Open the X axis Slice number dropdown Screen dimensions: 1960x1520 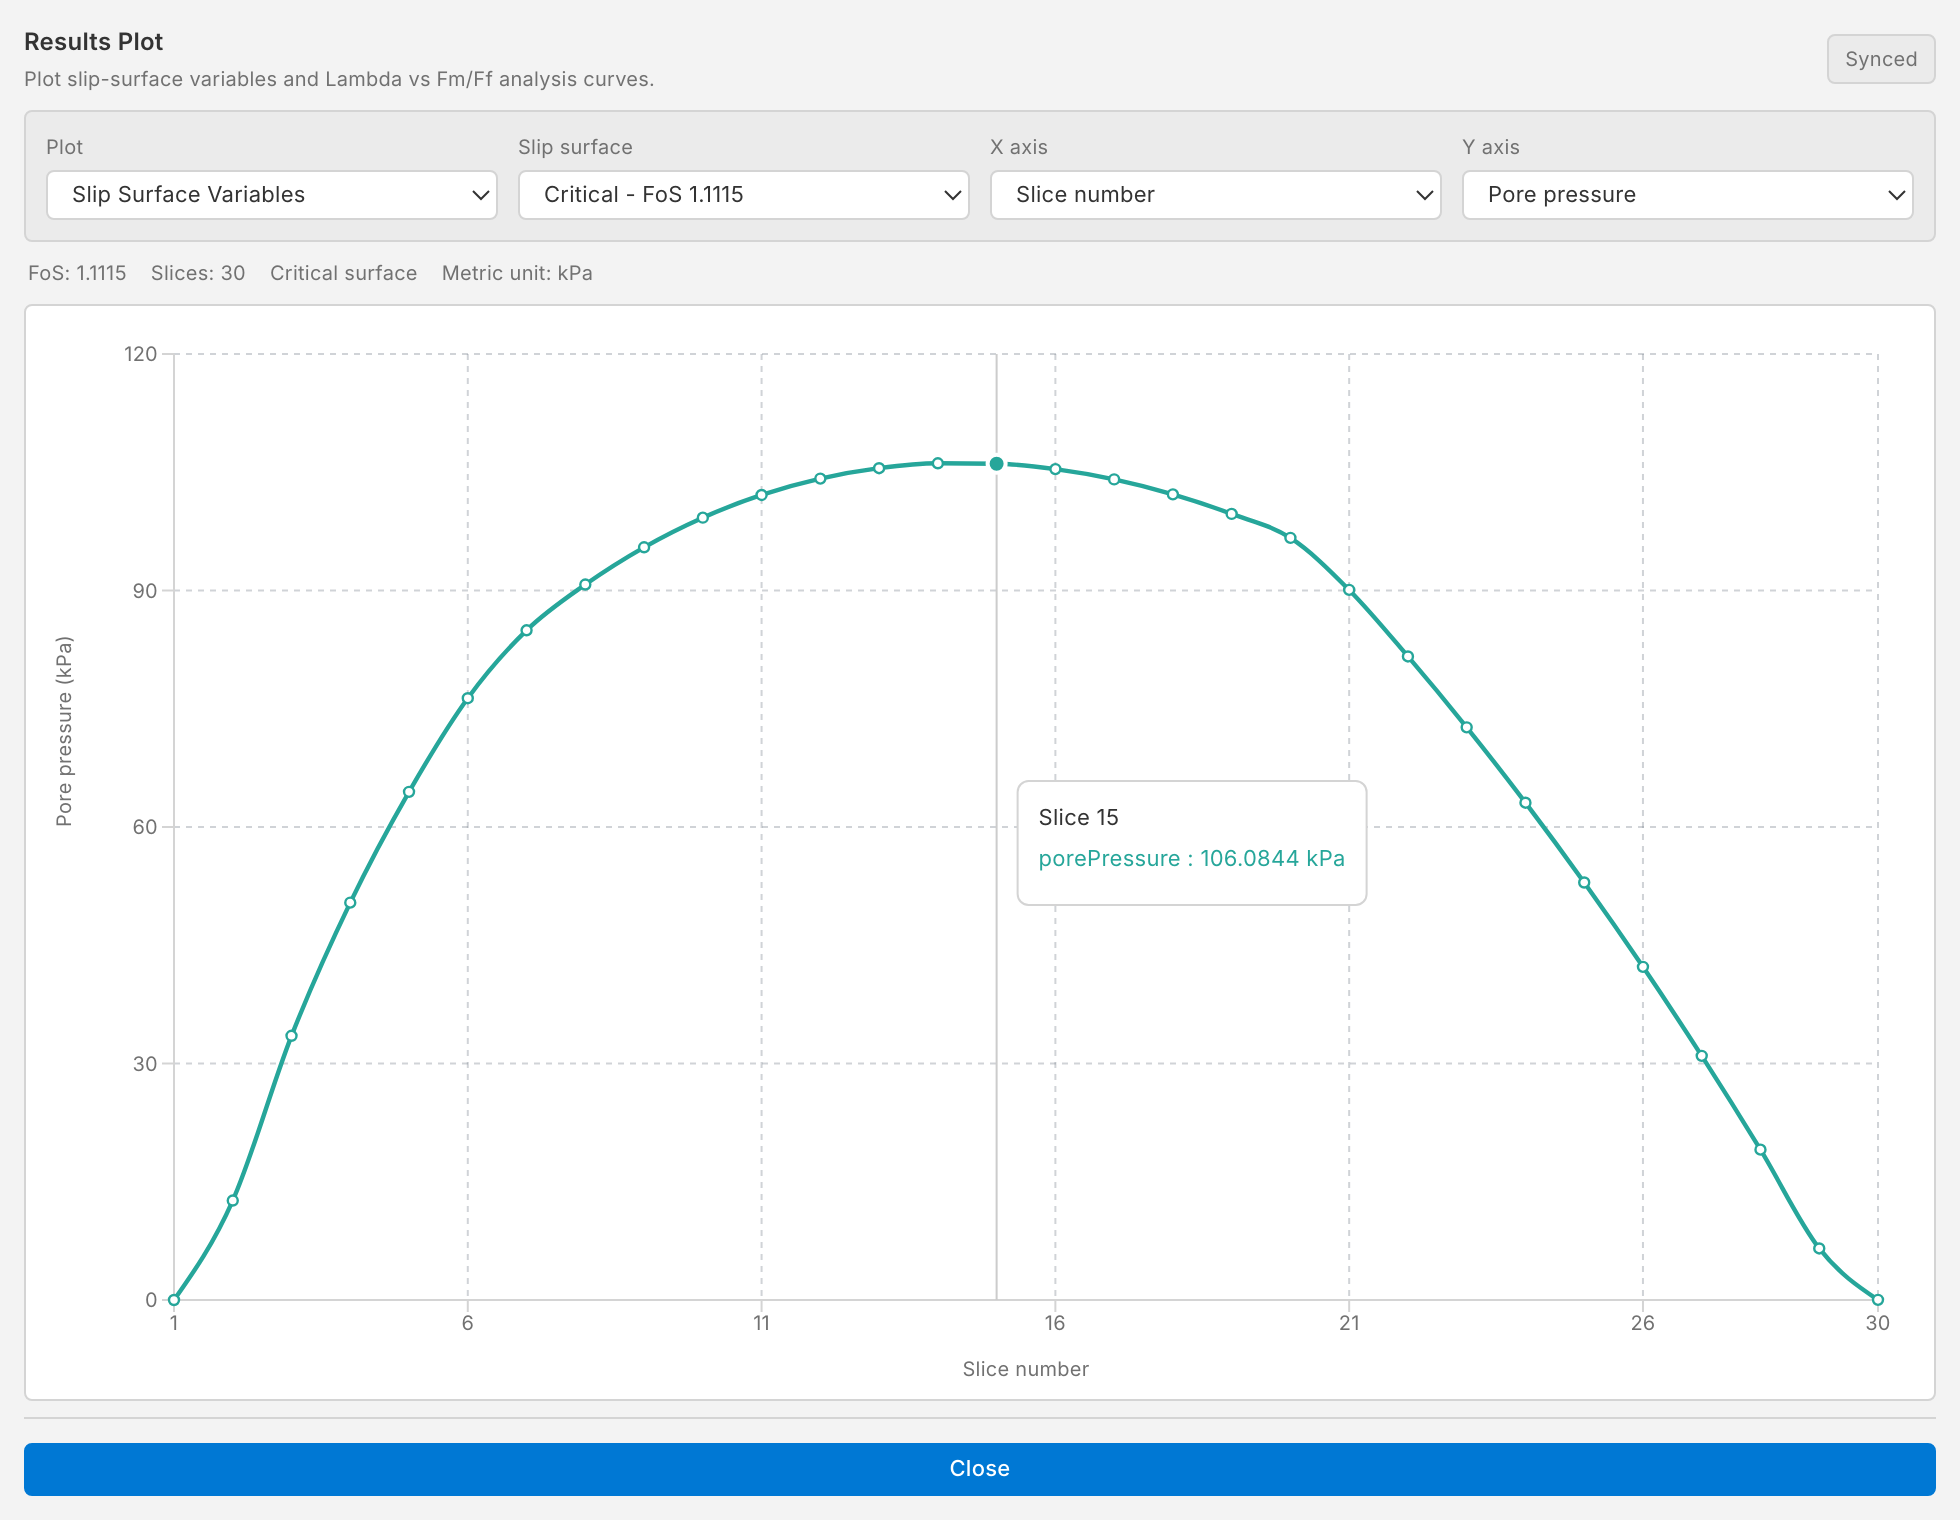coord(1216,195)
